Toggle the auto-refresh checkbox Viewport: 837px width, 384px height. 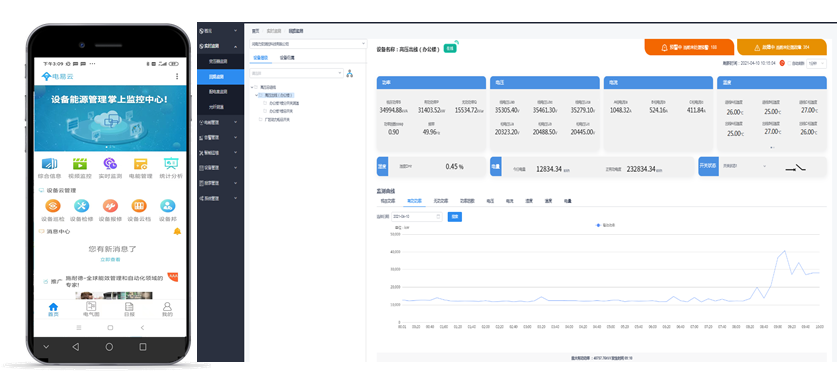coord(789,63)
